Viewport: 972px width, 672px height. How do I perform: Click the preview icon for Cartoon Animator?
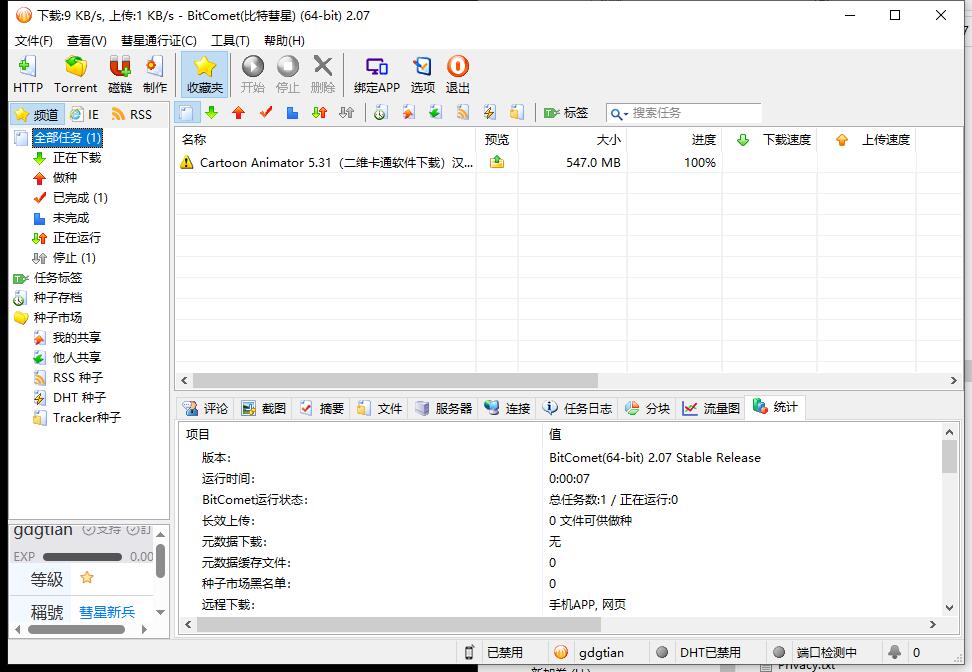tap(497, 162)
